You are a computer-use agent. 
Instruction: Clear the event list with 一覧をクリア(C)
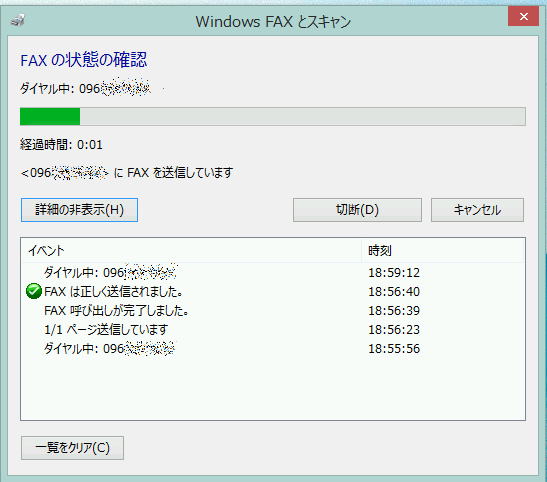72,447
